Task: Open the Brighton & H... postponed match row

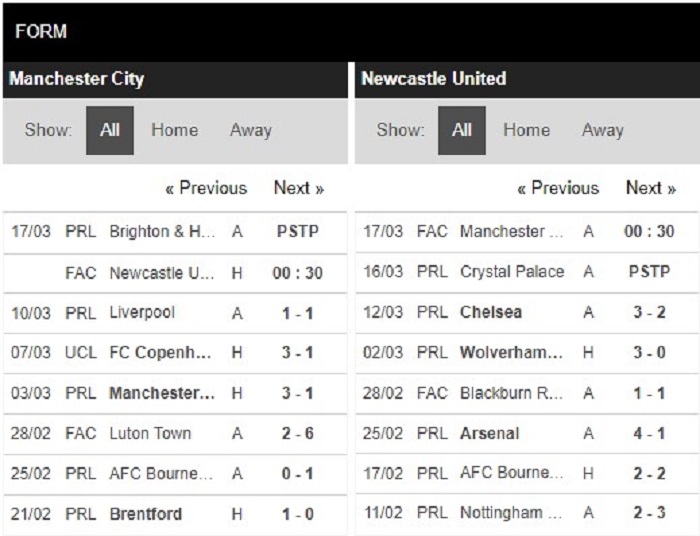Action: tap(175, 232)
